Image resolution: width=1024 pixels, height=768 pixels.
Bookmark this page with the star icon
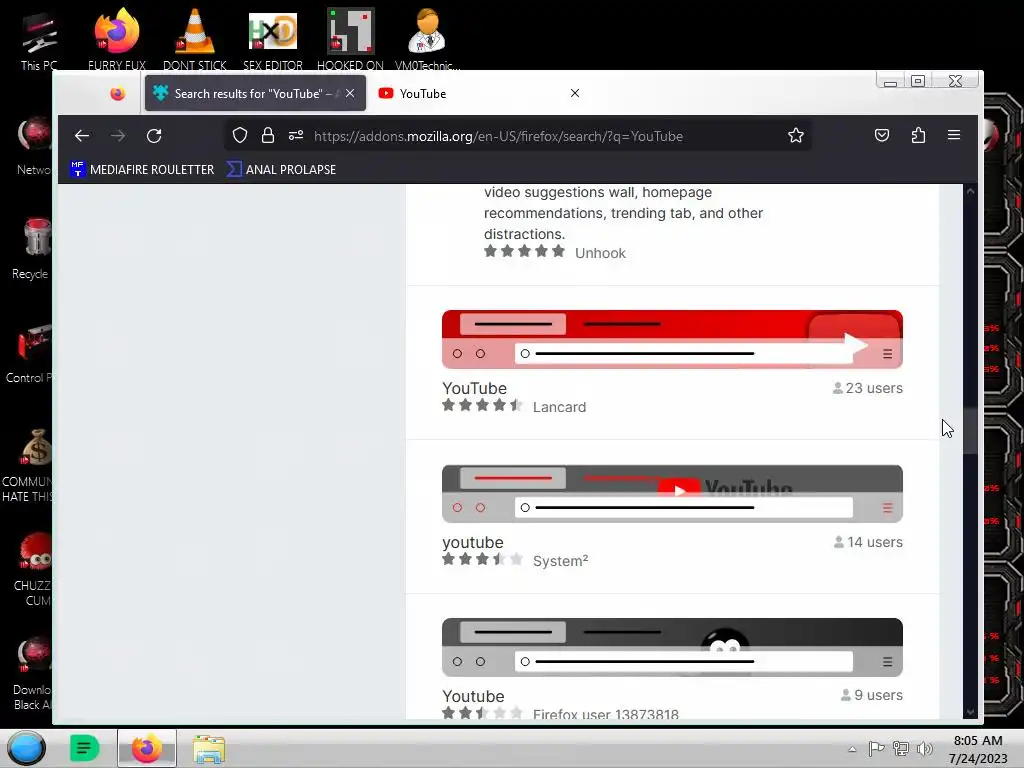795,135
